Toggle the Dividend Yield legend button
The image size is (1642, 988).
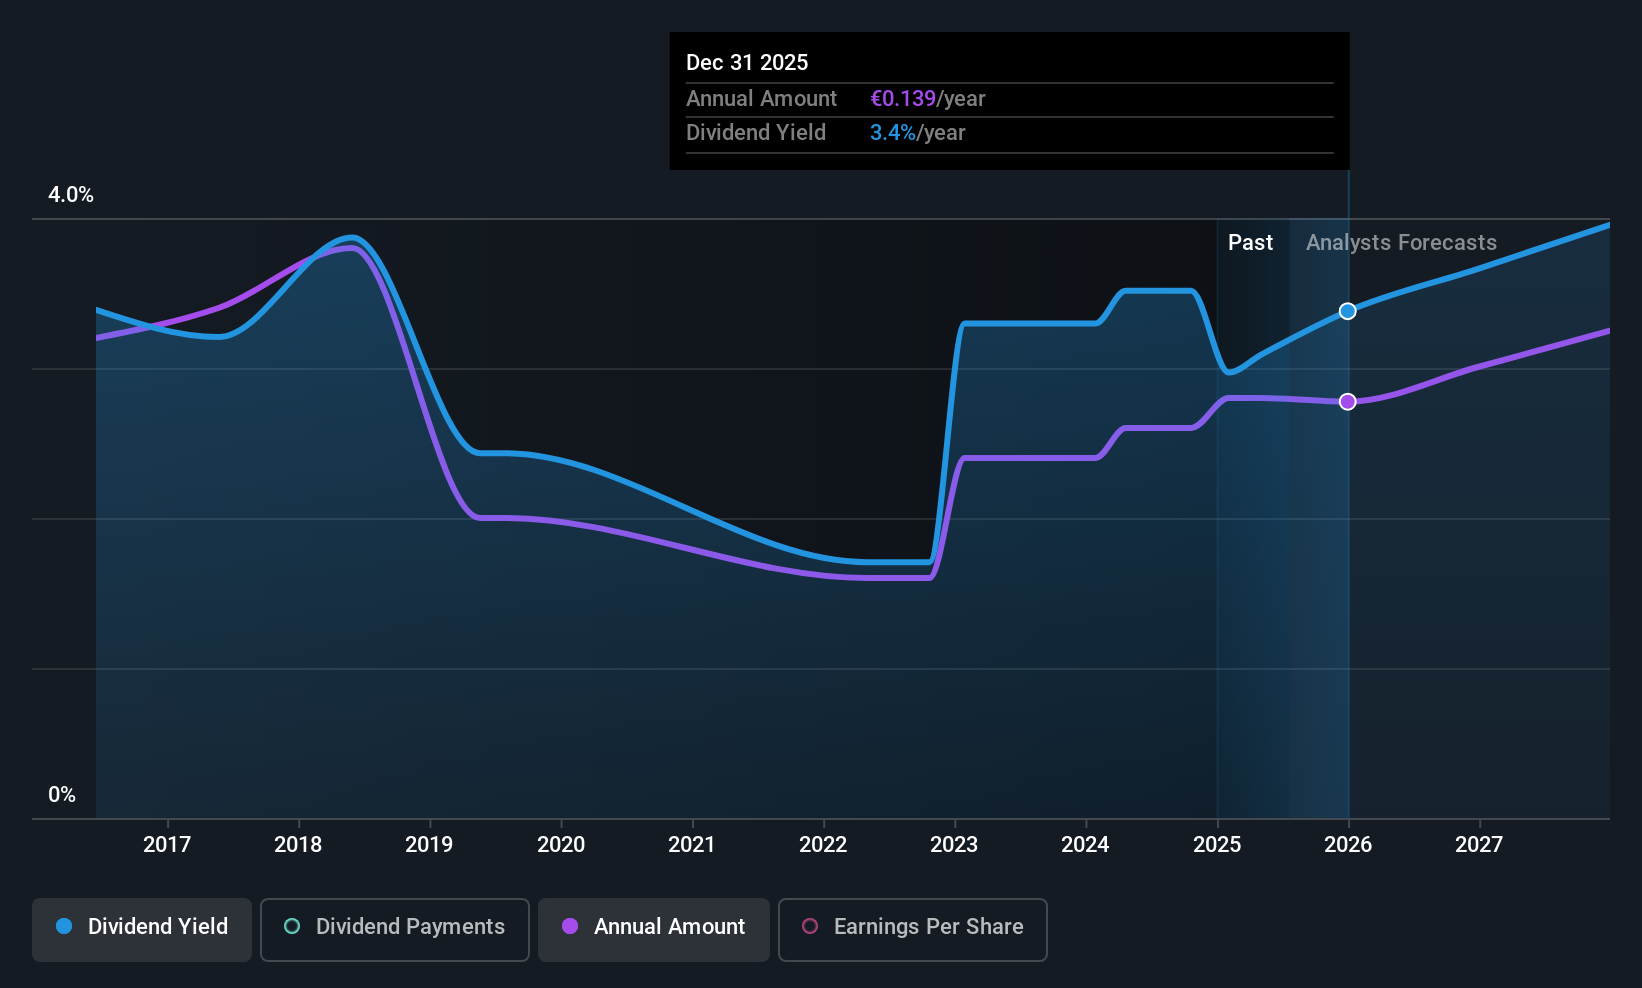coord(142,930)
